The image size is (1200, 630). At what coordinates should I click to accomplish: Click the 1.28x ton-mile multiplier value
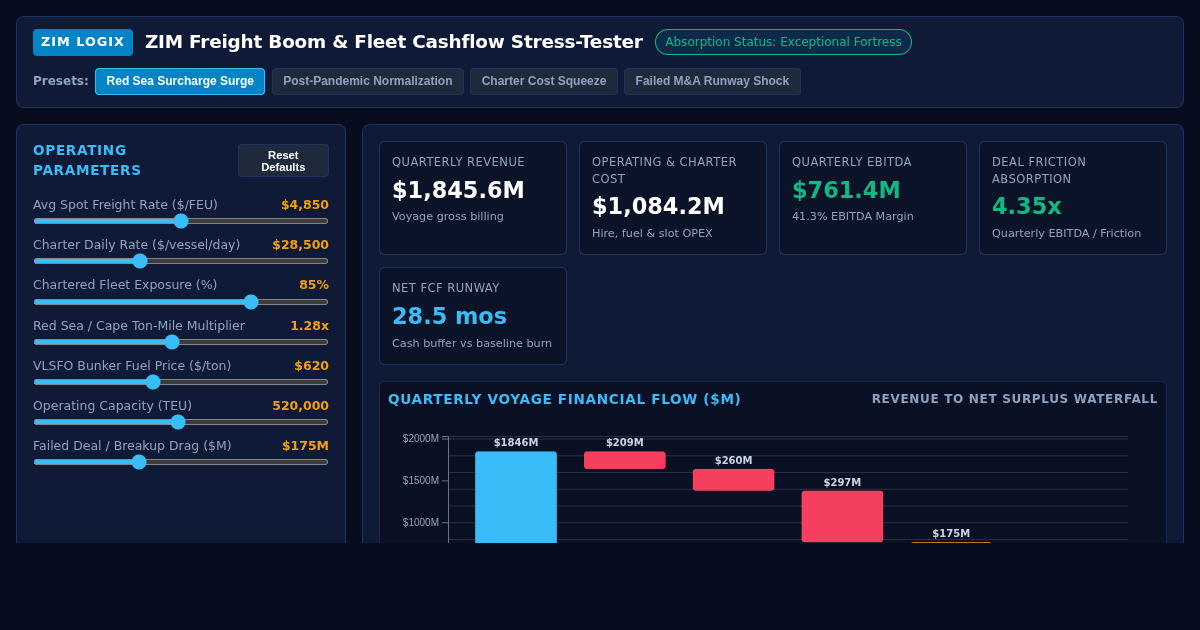309,326
